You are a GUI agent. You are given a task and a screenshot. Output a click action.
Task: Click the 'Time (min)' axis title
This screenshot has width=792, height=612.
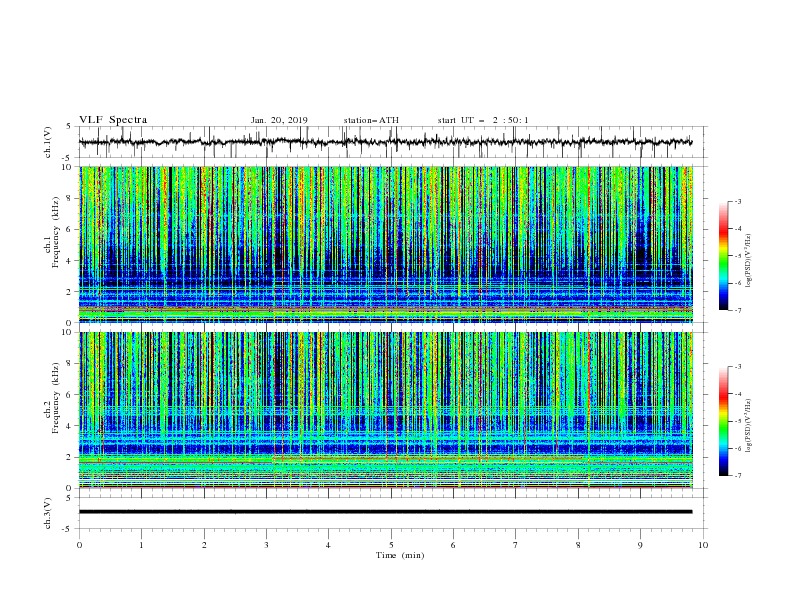point(400,555)
